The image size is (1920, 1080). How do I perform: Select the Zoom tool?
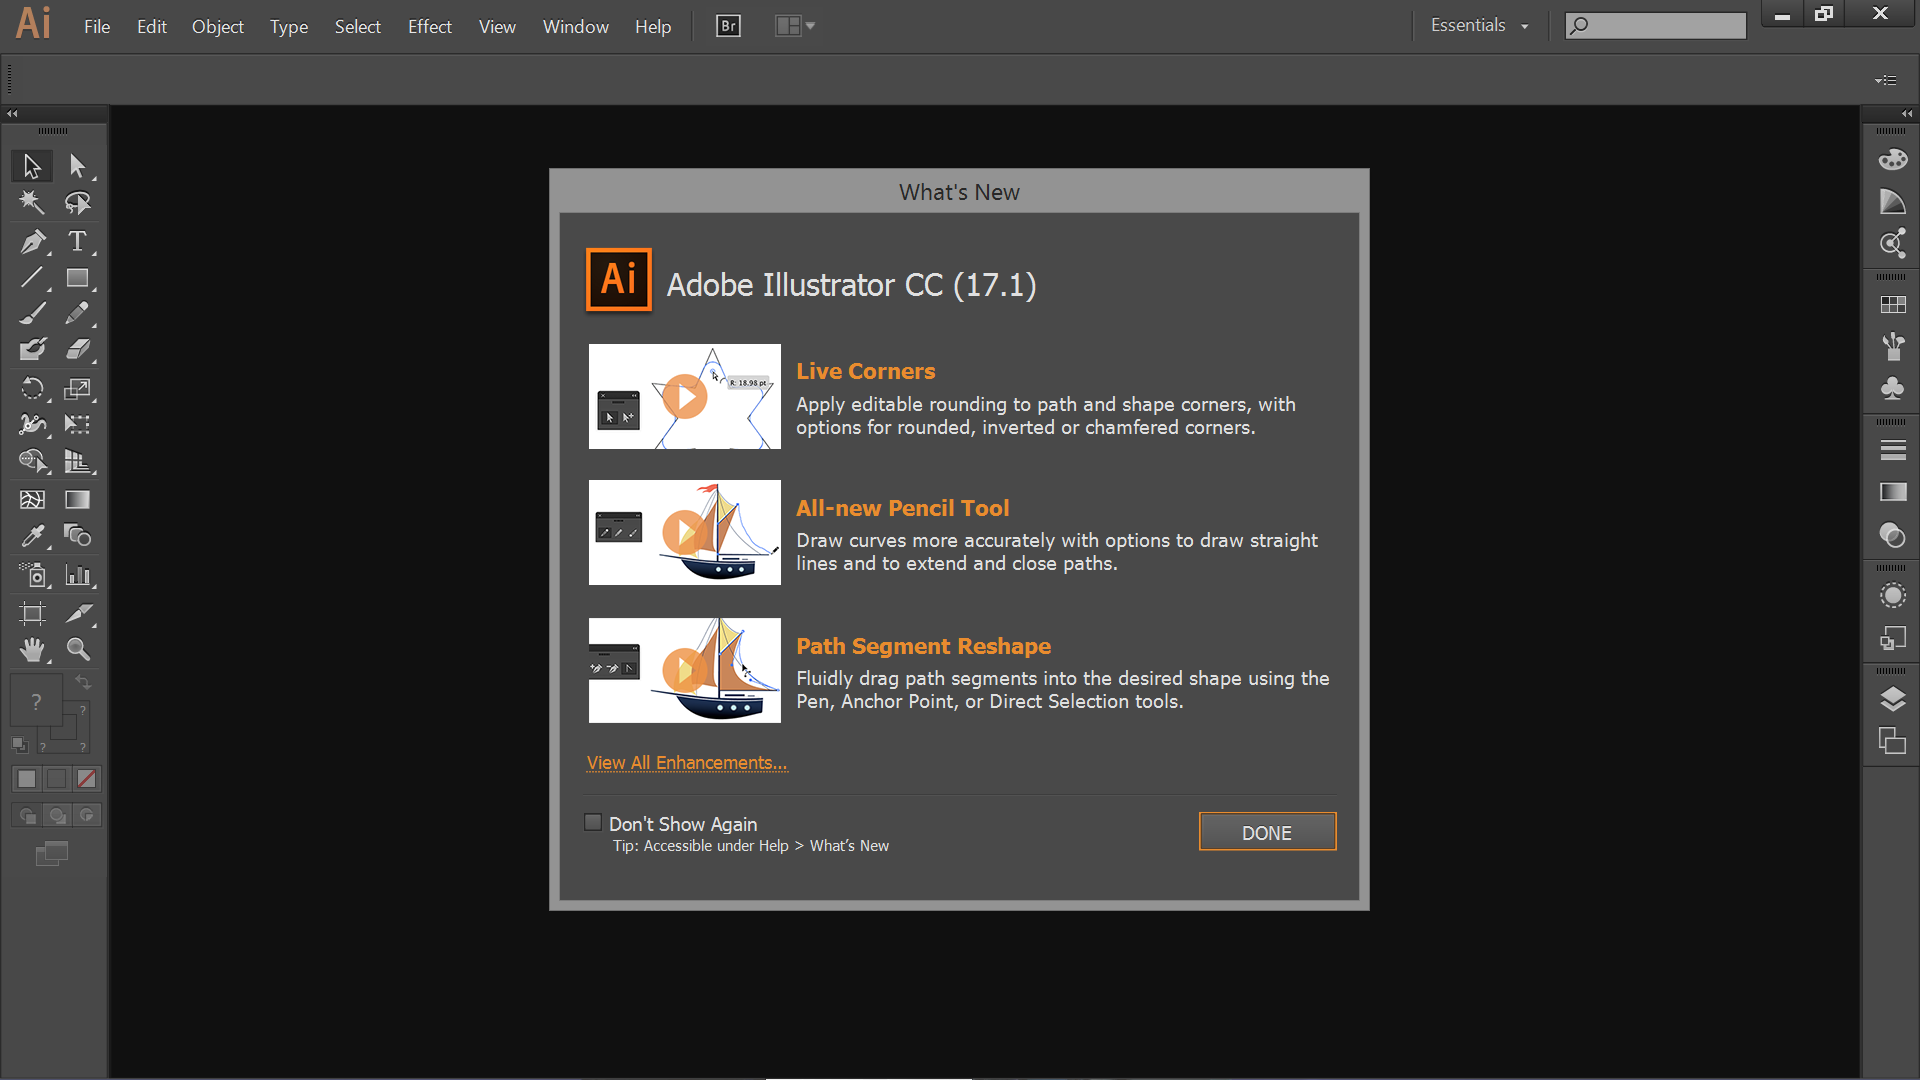(77, 650)
